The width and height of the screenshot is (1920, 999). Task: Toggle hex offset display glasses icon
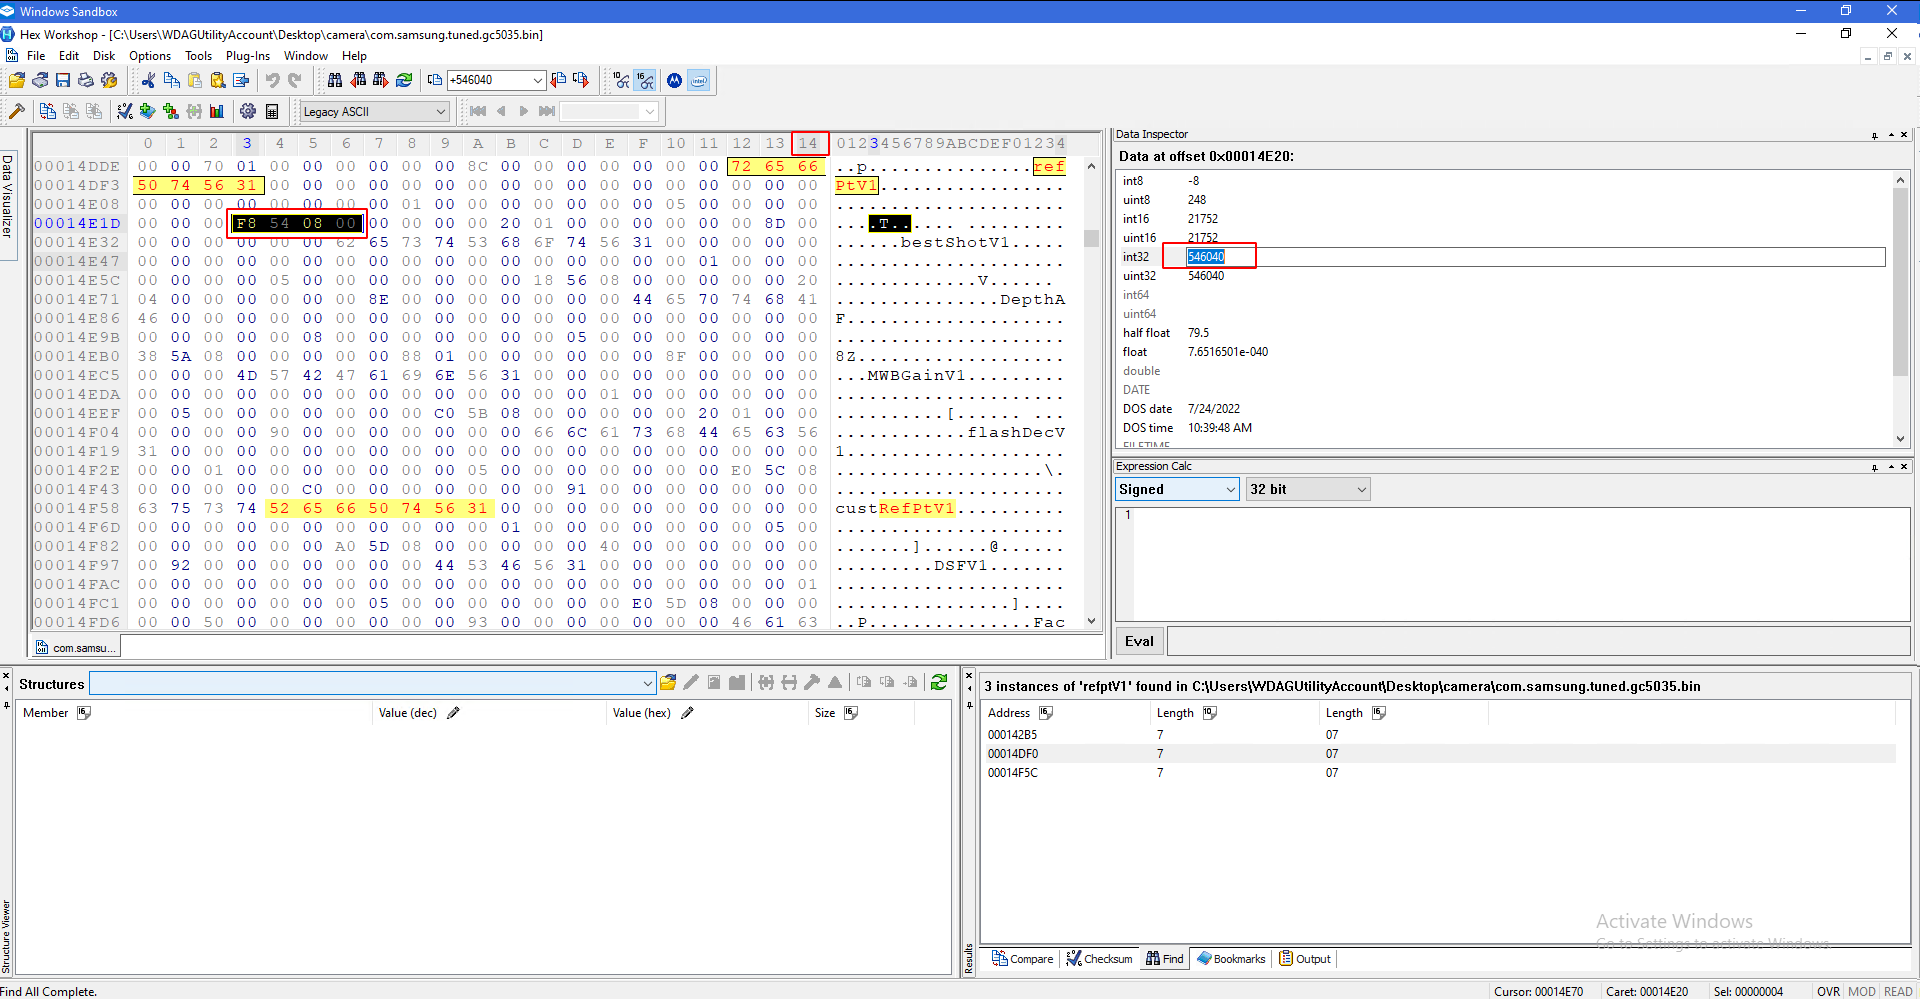[x=646, y=80]
